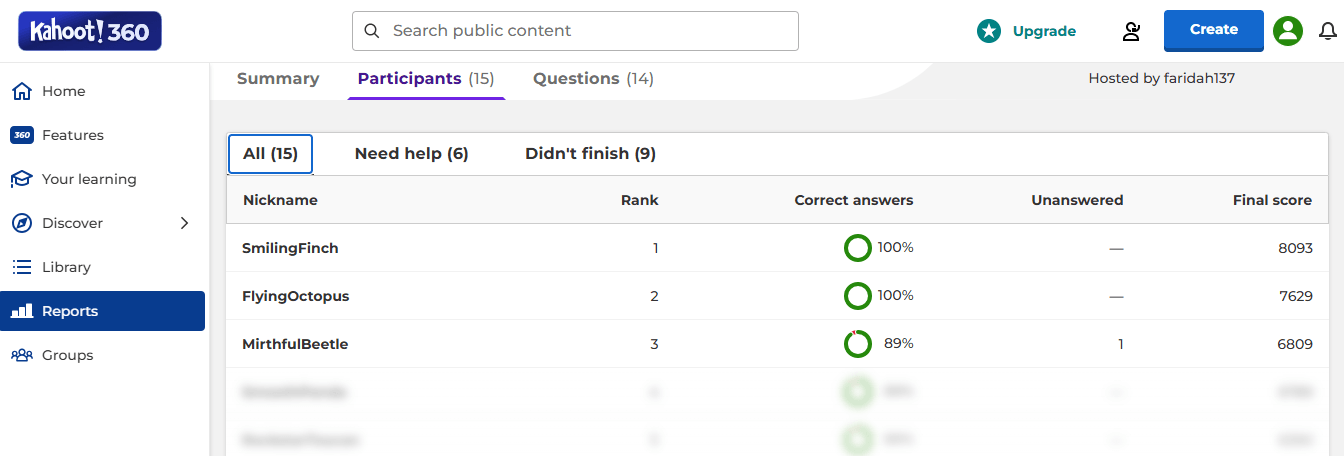
Task: Open the notifications bell icon
Action: [1328, 31]
